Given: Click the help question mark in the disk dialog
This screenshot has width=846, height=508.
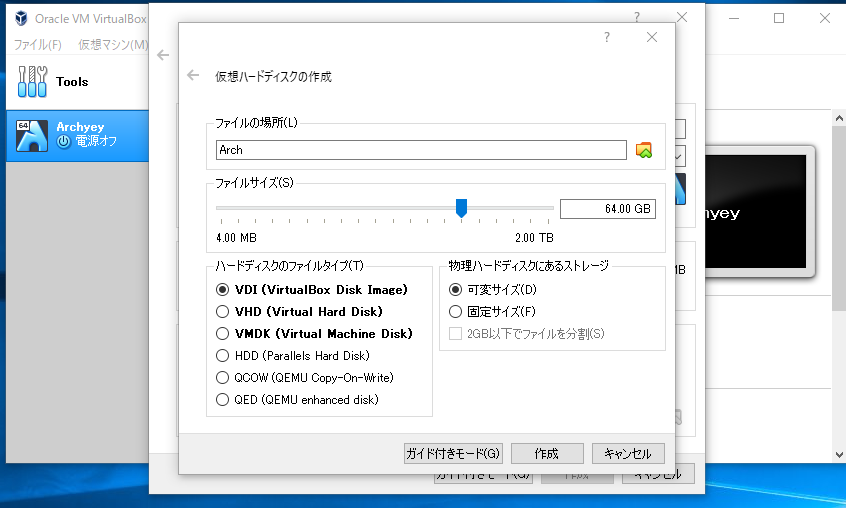Looking at the screenshot, I should 607,37.
